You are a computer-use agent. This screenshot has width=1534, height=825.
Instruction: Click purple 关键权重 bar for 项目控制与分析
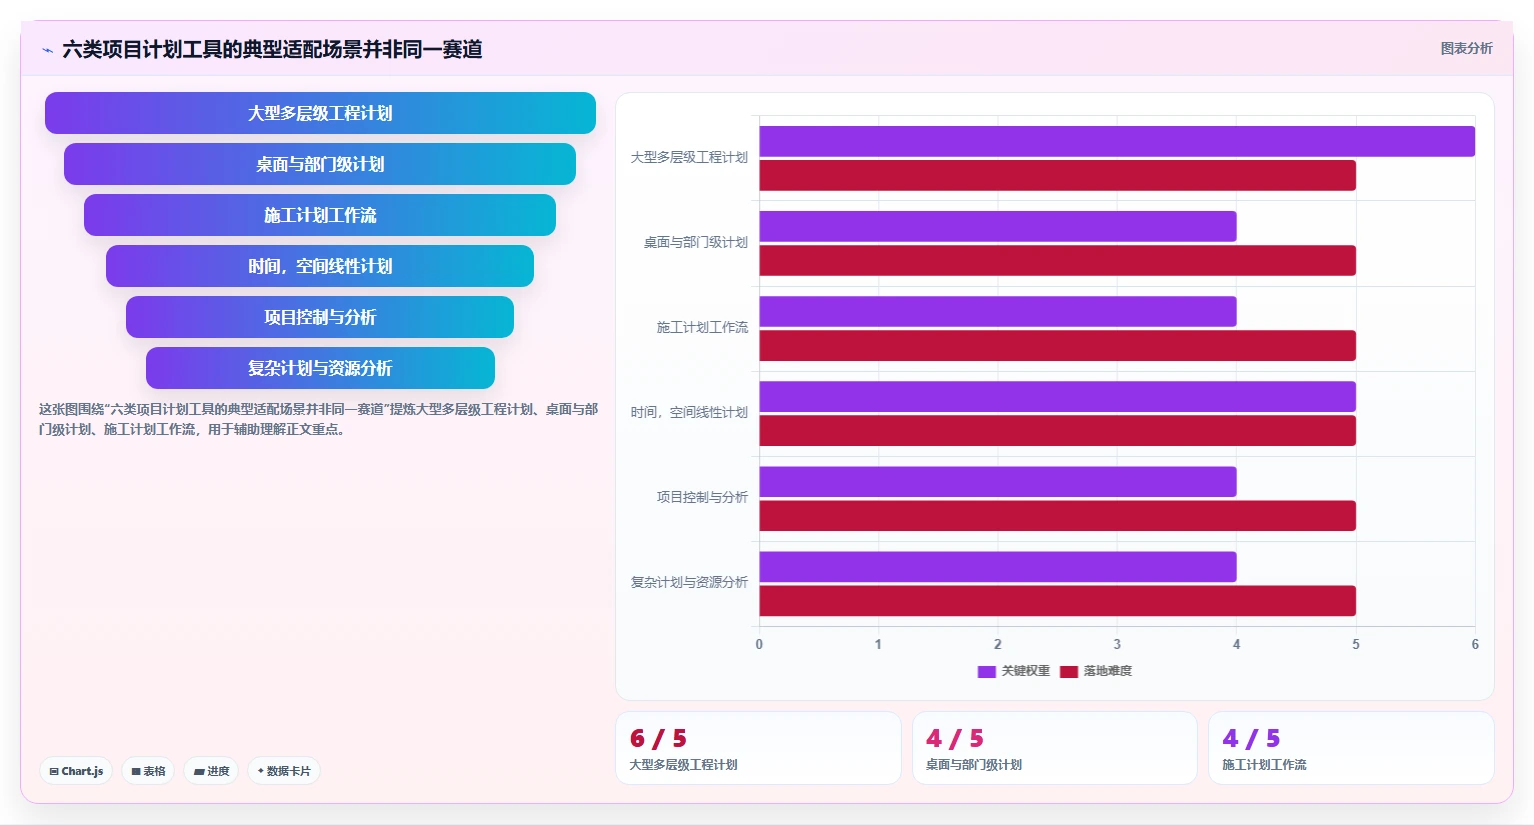pos(998,481)
